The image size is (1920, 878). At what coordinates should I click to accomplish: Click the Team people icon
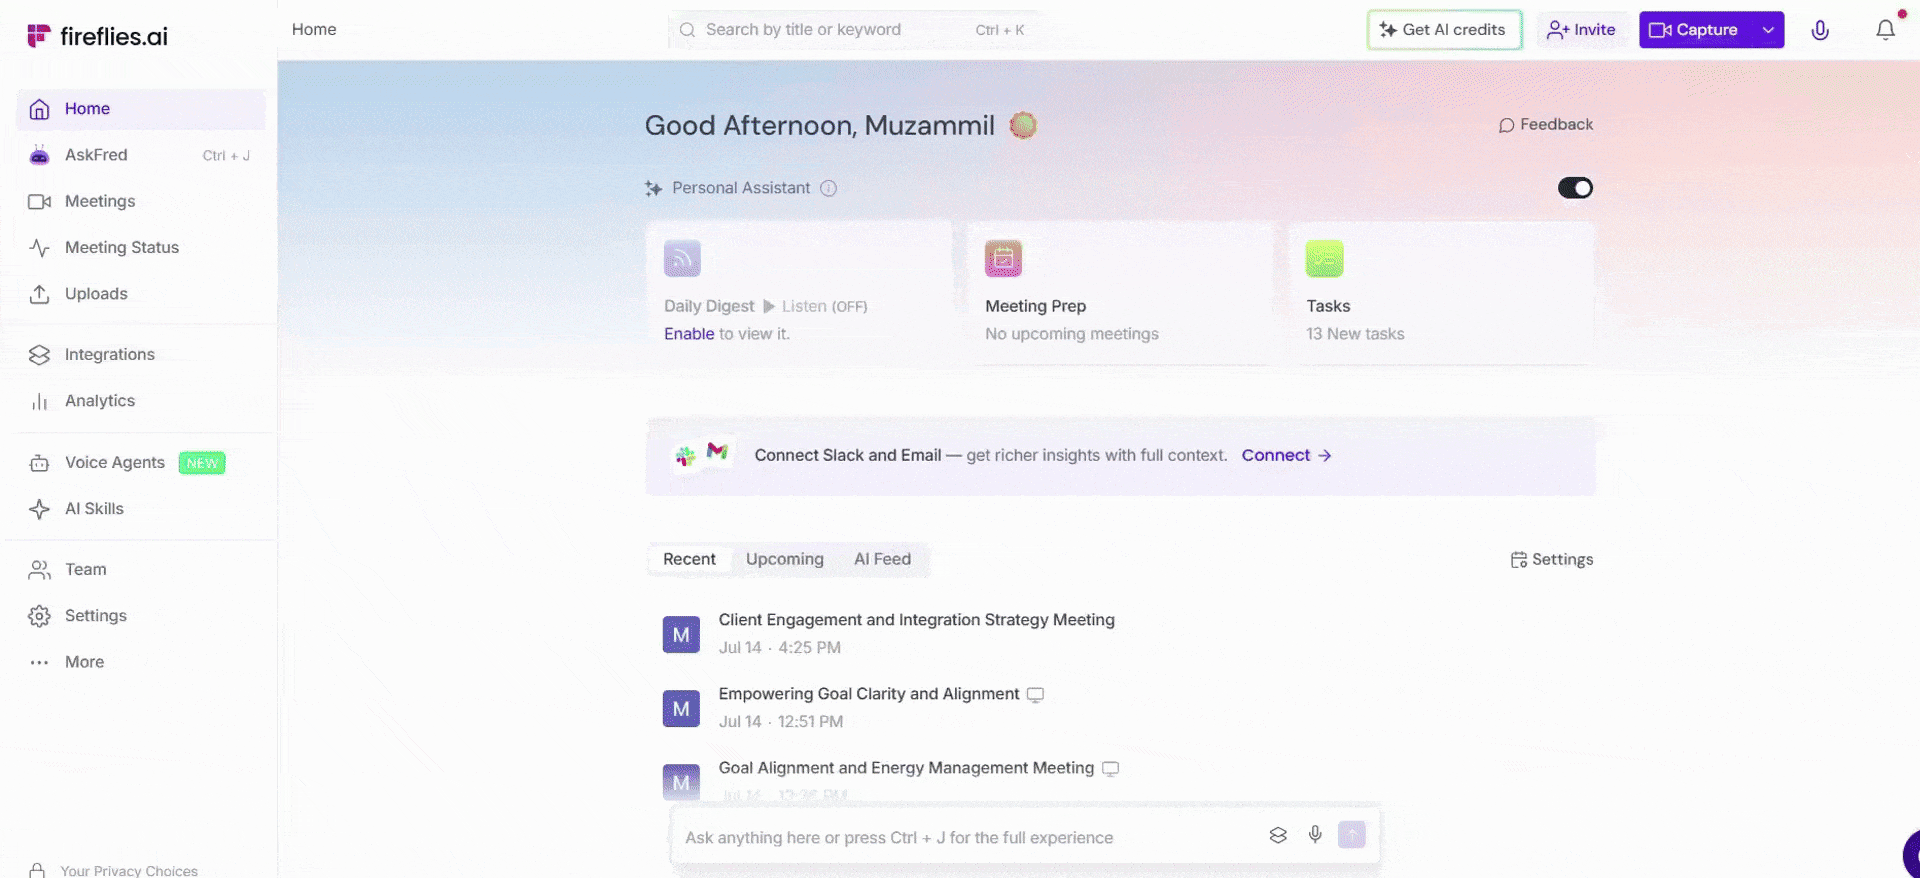tap(39, 570)
